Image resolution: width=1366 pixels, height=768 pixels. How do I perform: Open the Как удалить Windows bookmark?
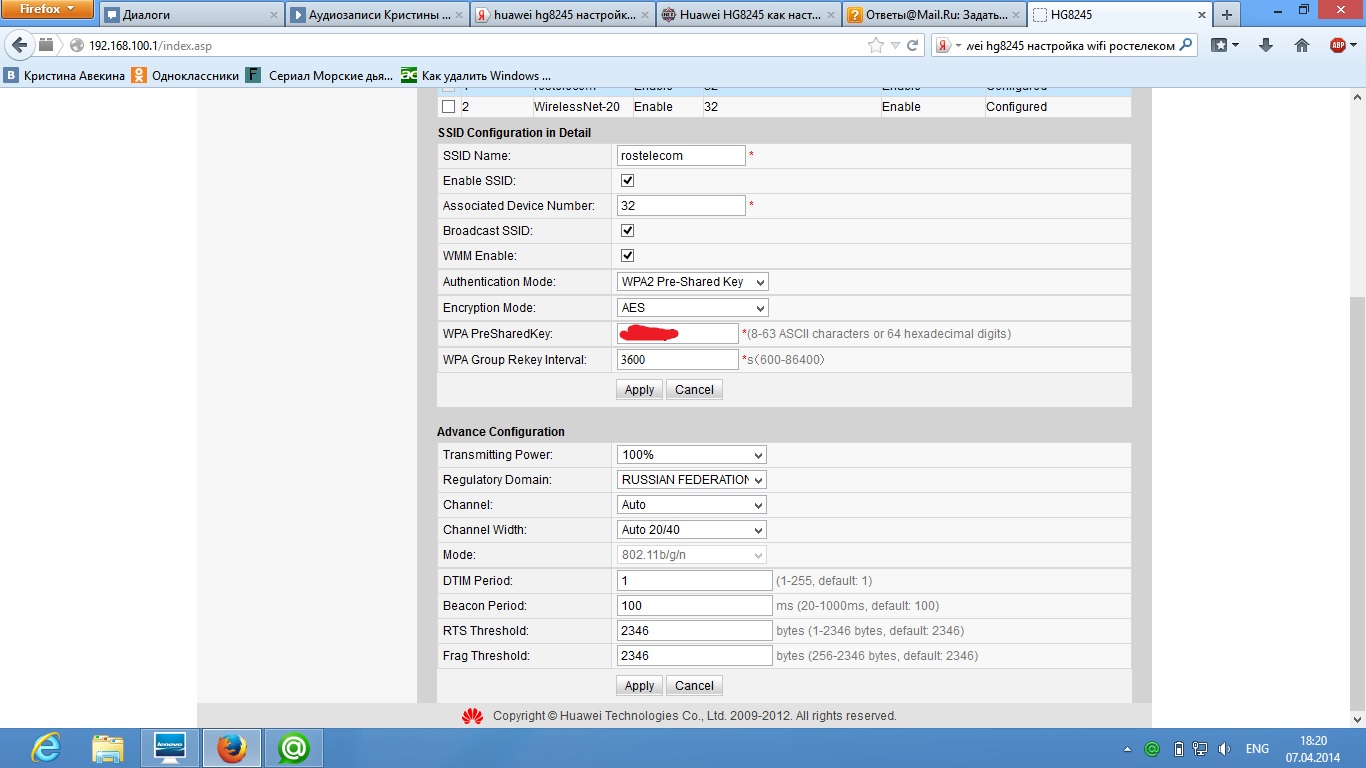[476, 75]
